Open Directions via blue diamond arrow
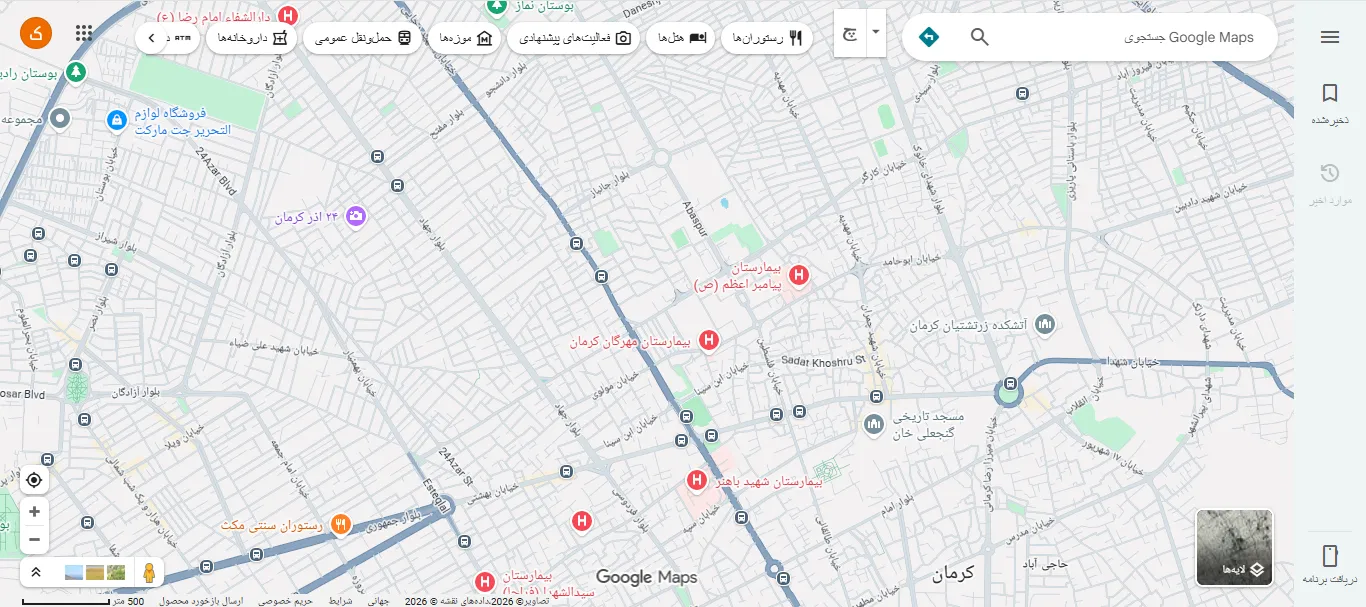The height and width of the screenshot is (607, 1366). tap(929, 37)
